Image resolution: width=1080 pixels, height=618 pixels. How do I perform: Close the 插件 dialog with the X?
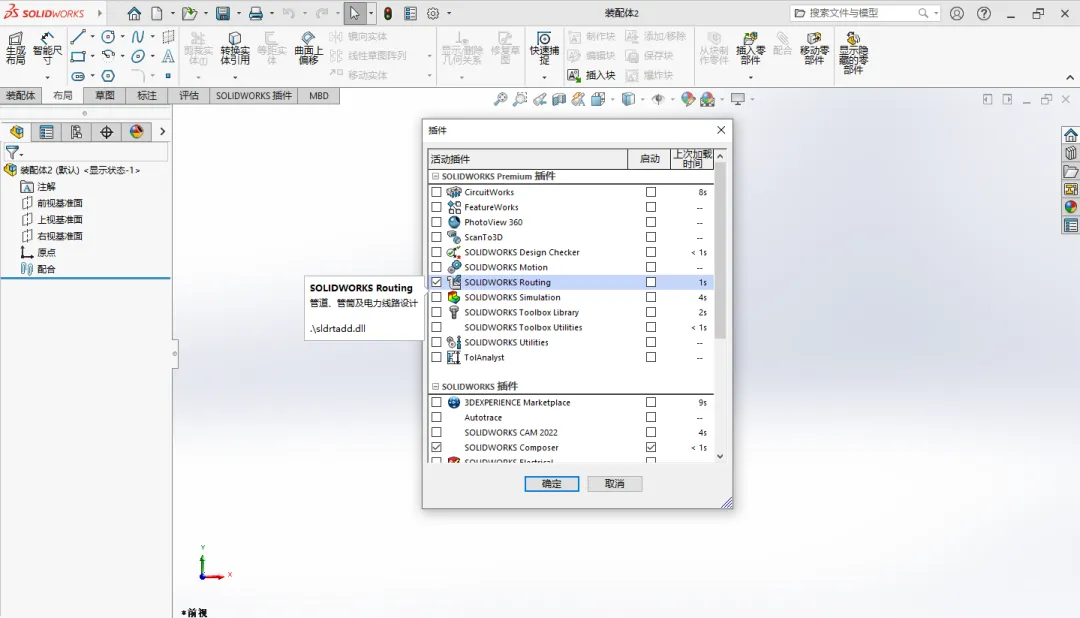(x=720, y=130)
